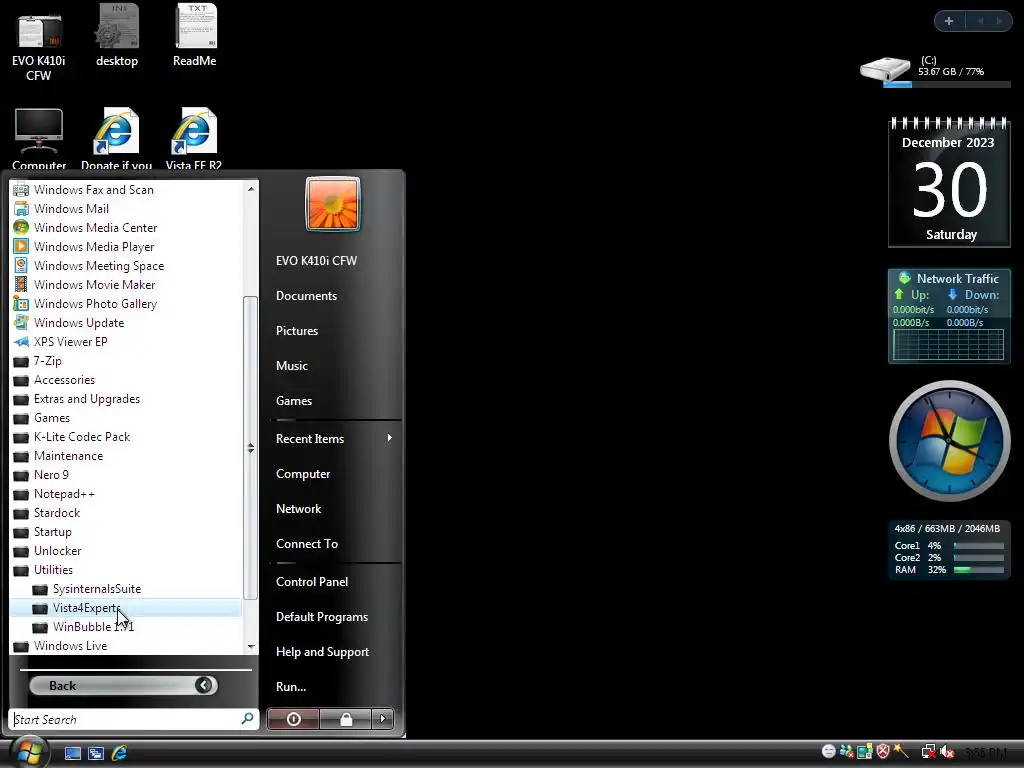Screen dimensions: 1024x768
Task: Open Music from Start menu
Action: (x=292, y=366)
